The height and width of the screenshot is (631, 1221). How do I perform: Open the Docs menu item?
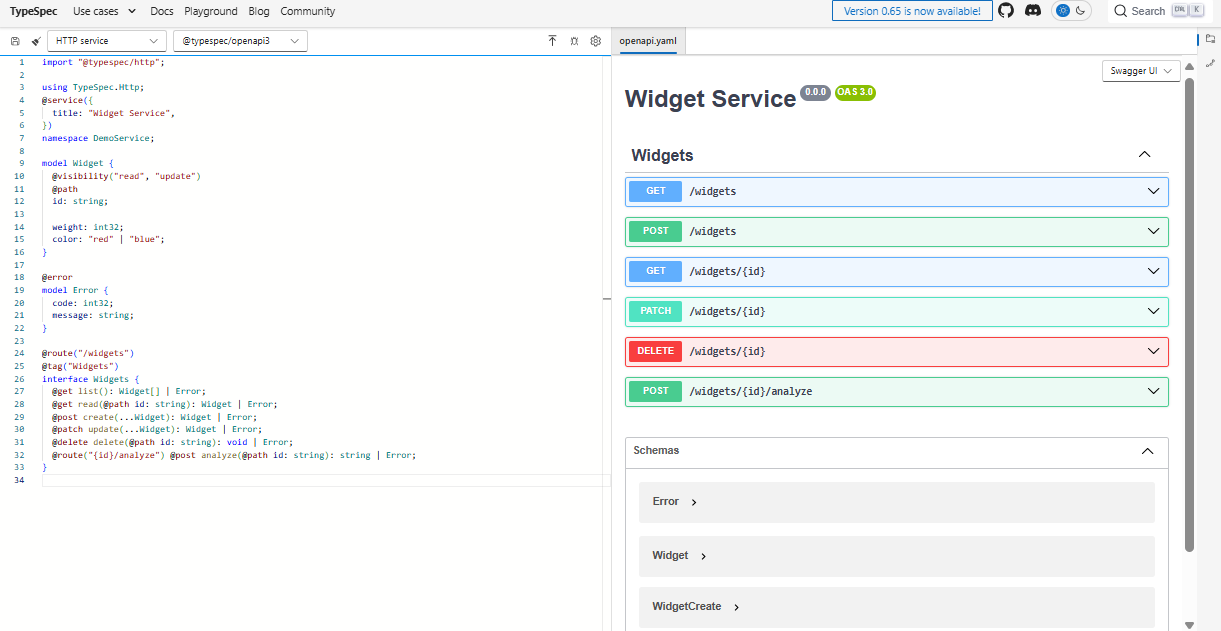[161, 11]
